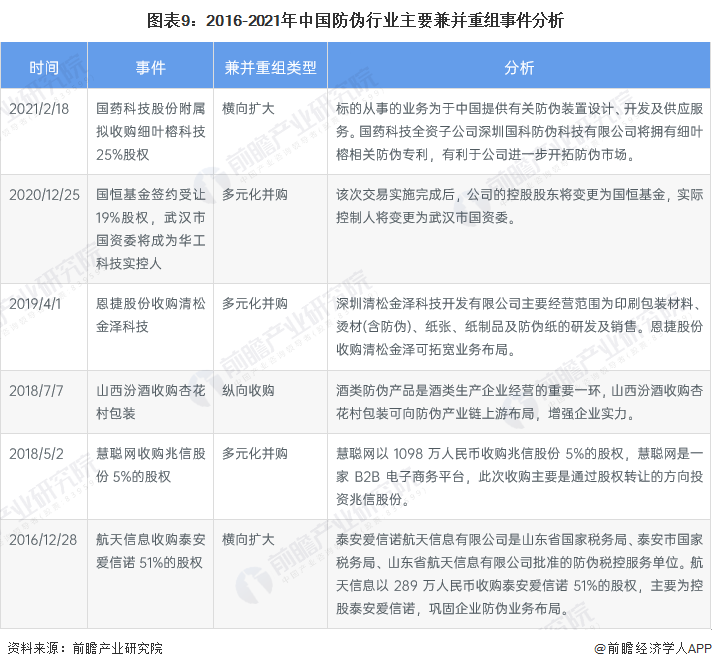
Task: Click the date cell '2020/12/25'
Action: 44,194
